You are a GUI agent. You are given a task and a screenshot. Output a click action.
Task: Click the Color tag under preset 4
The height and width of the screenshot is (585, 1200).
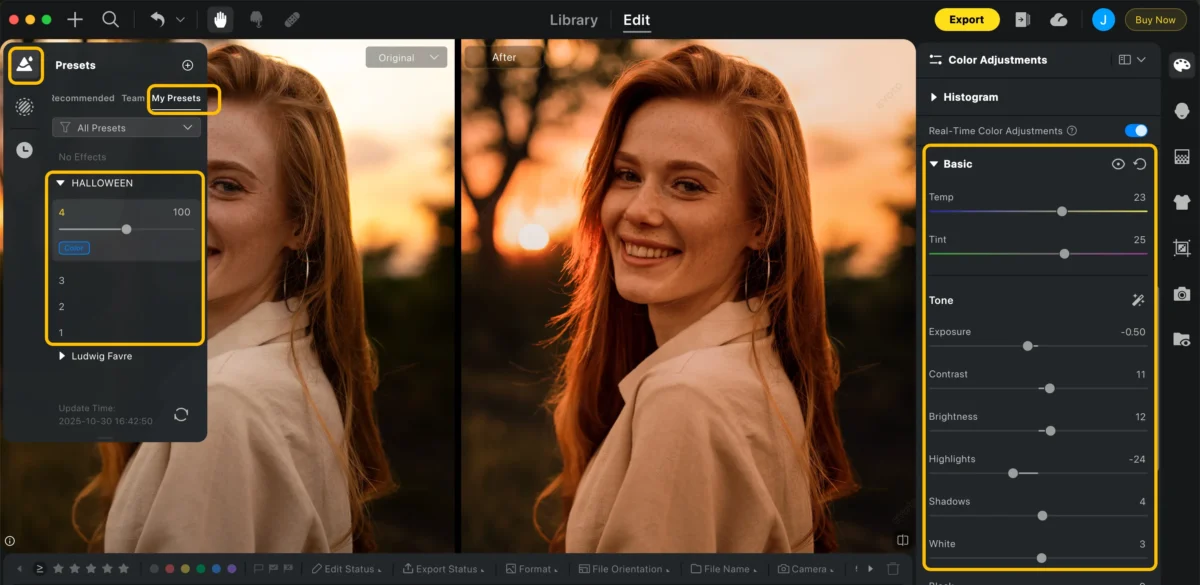coord(74,248)
